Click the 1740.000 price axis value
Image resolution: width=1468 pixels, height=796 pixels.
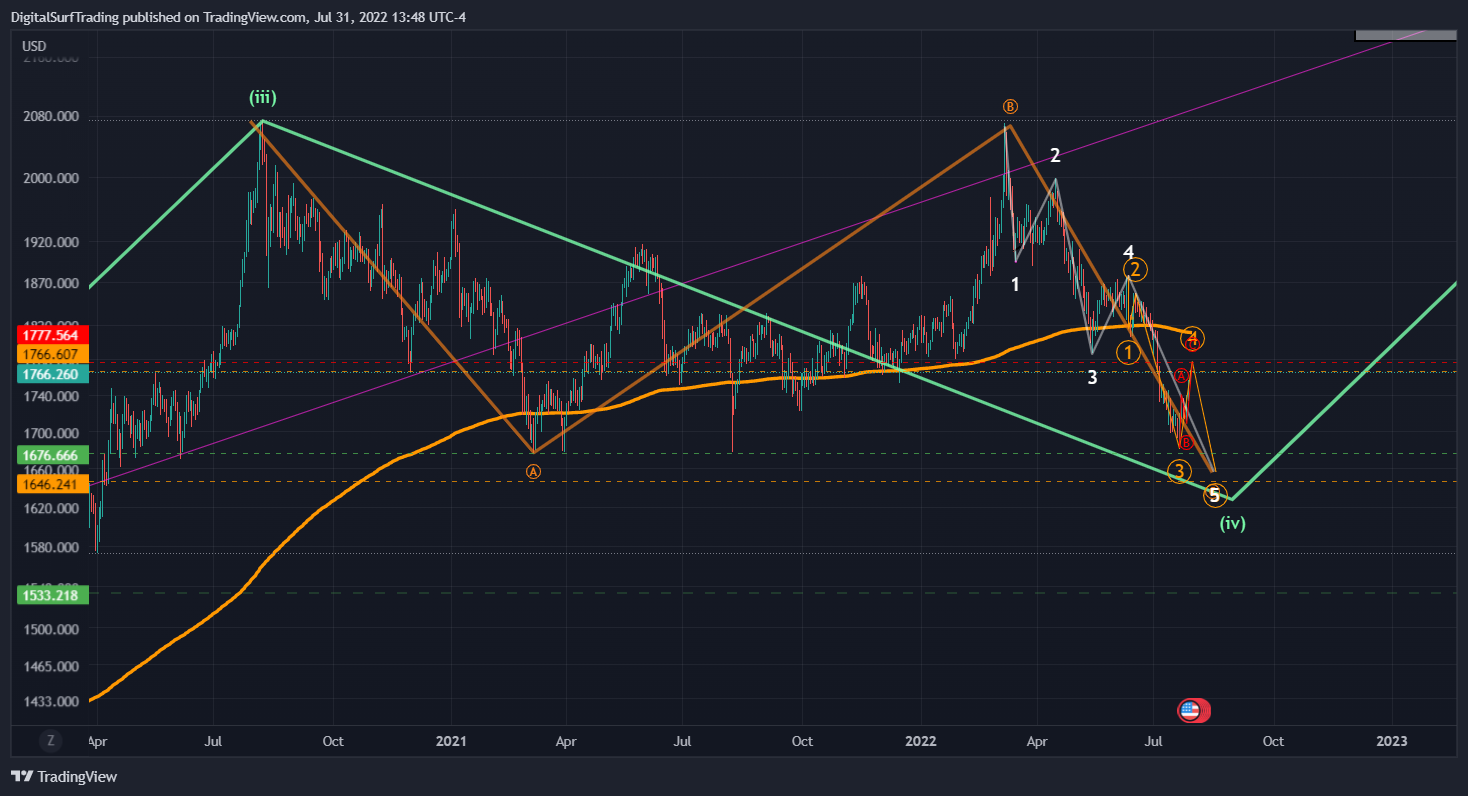pyautogui.click(x=51, y=397)
